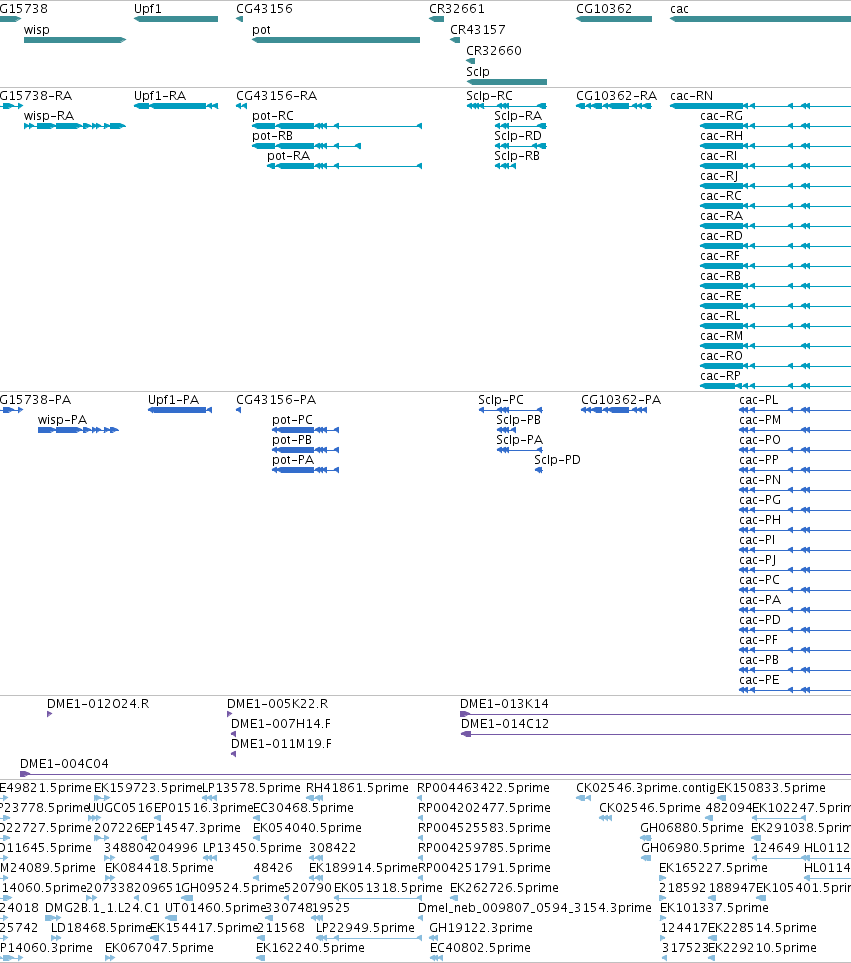This screenshot has width=851, height=963.
Task: Click the Upf1-RA transcript glyph
Action: pyautogui.click(x=176, y=106)
